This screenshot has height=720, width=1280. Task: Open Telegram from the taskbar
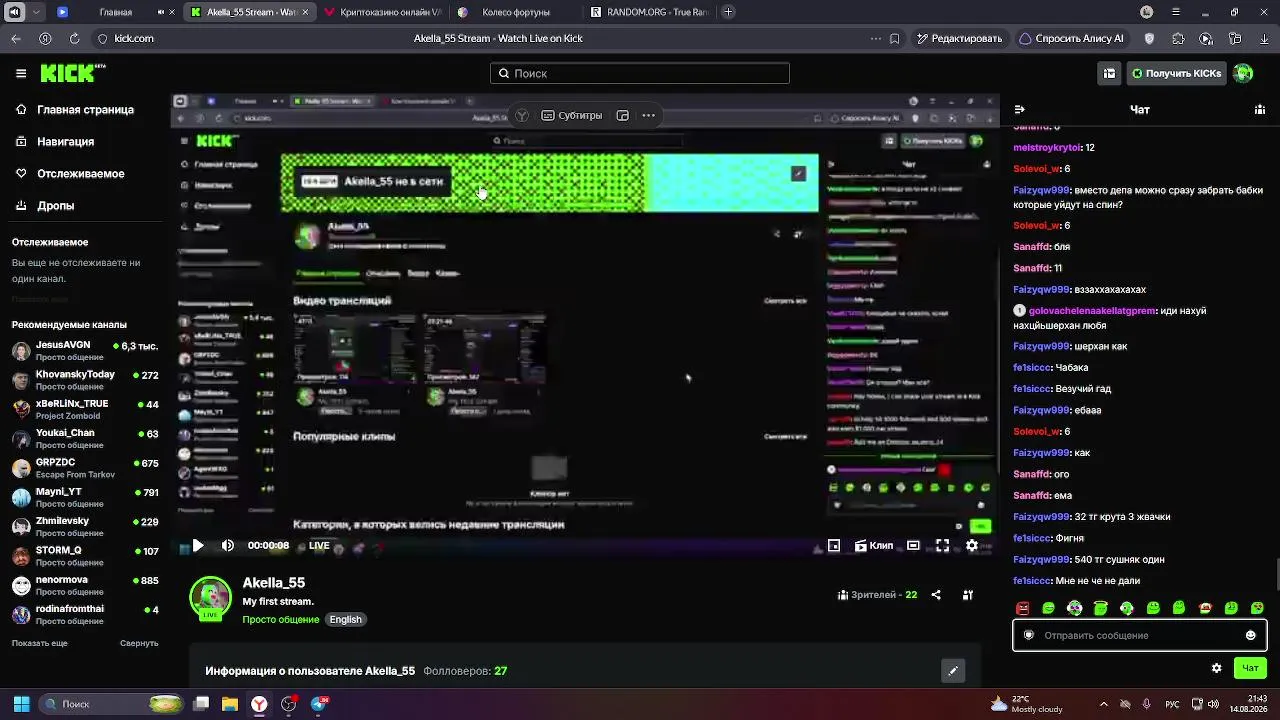(319, 704)
